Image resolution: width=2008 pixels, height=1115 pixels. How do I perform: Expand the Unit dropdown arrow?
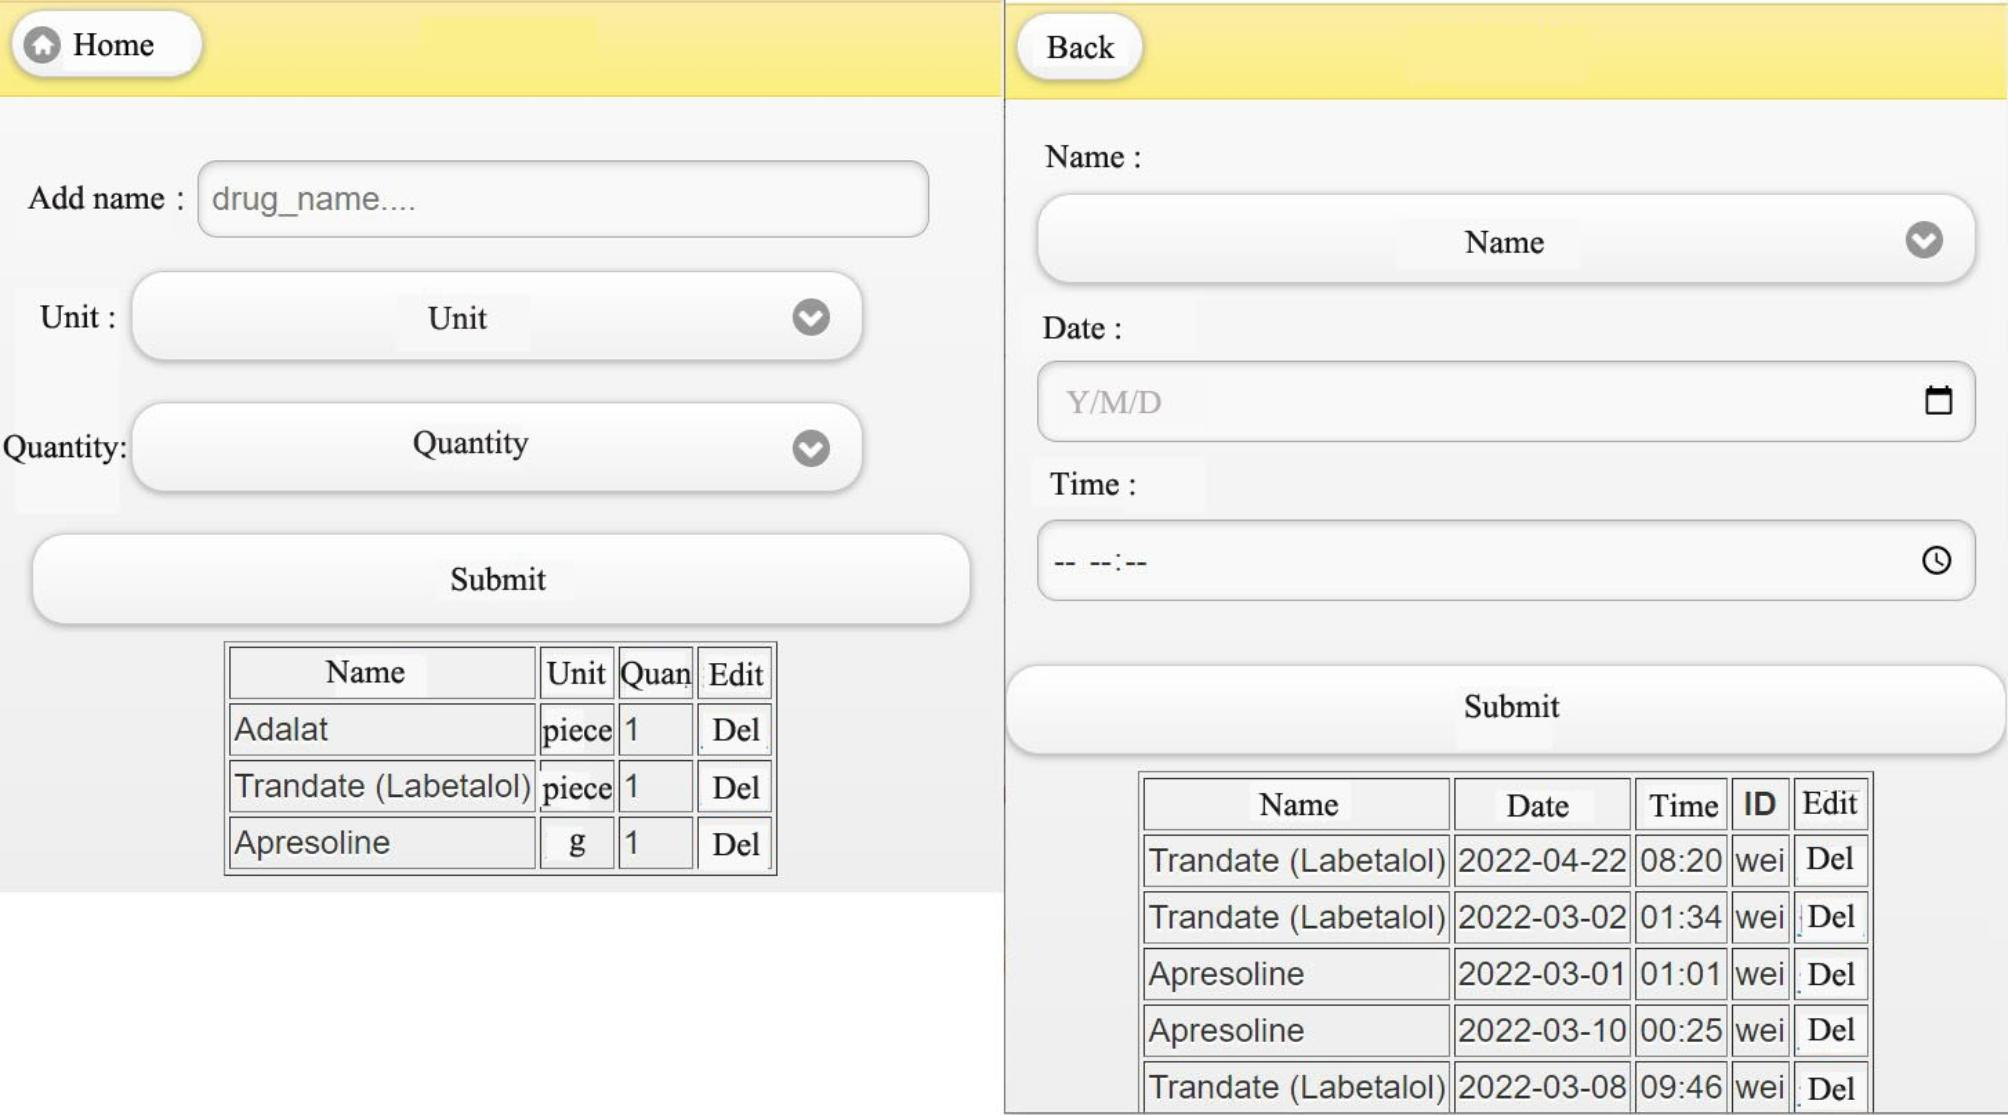point(811,317)
